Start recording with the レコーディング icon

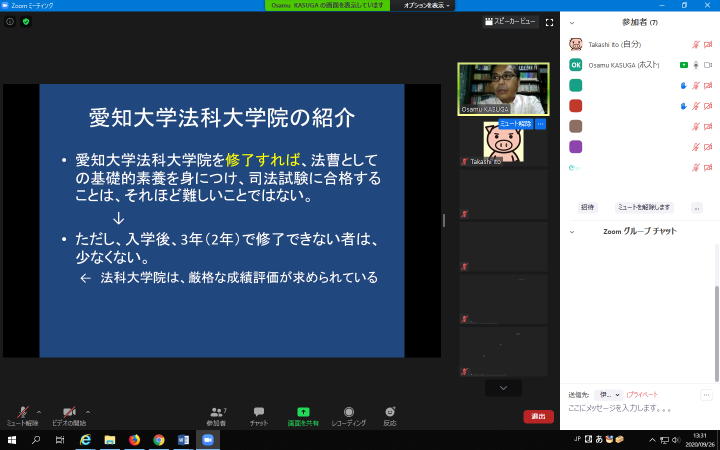[348, 412]
